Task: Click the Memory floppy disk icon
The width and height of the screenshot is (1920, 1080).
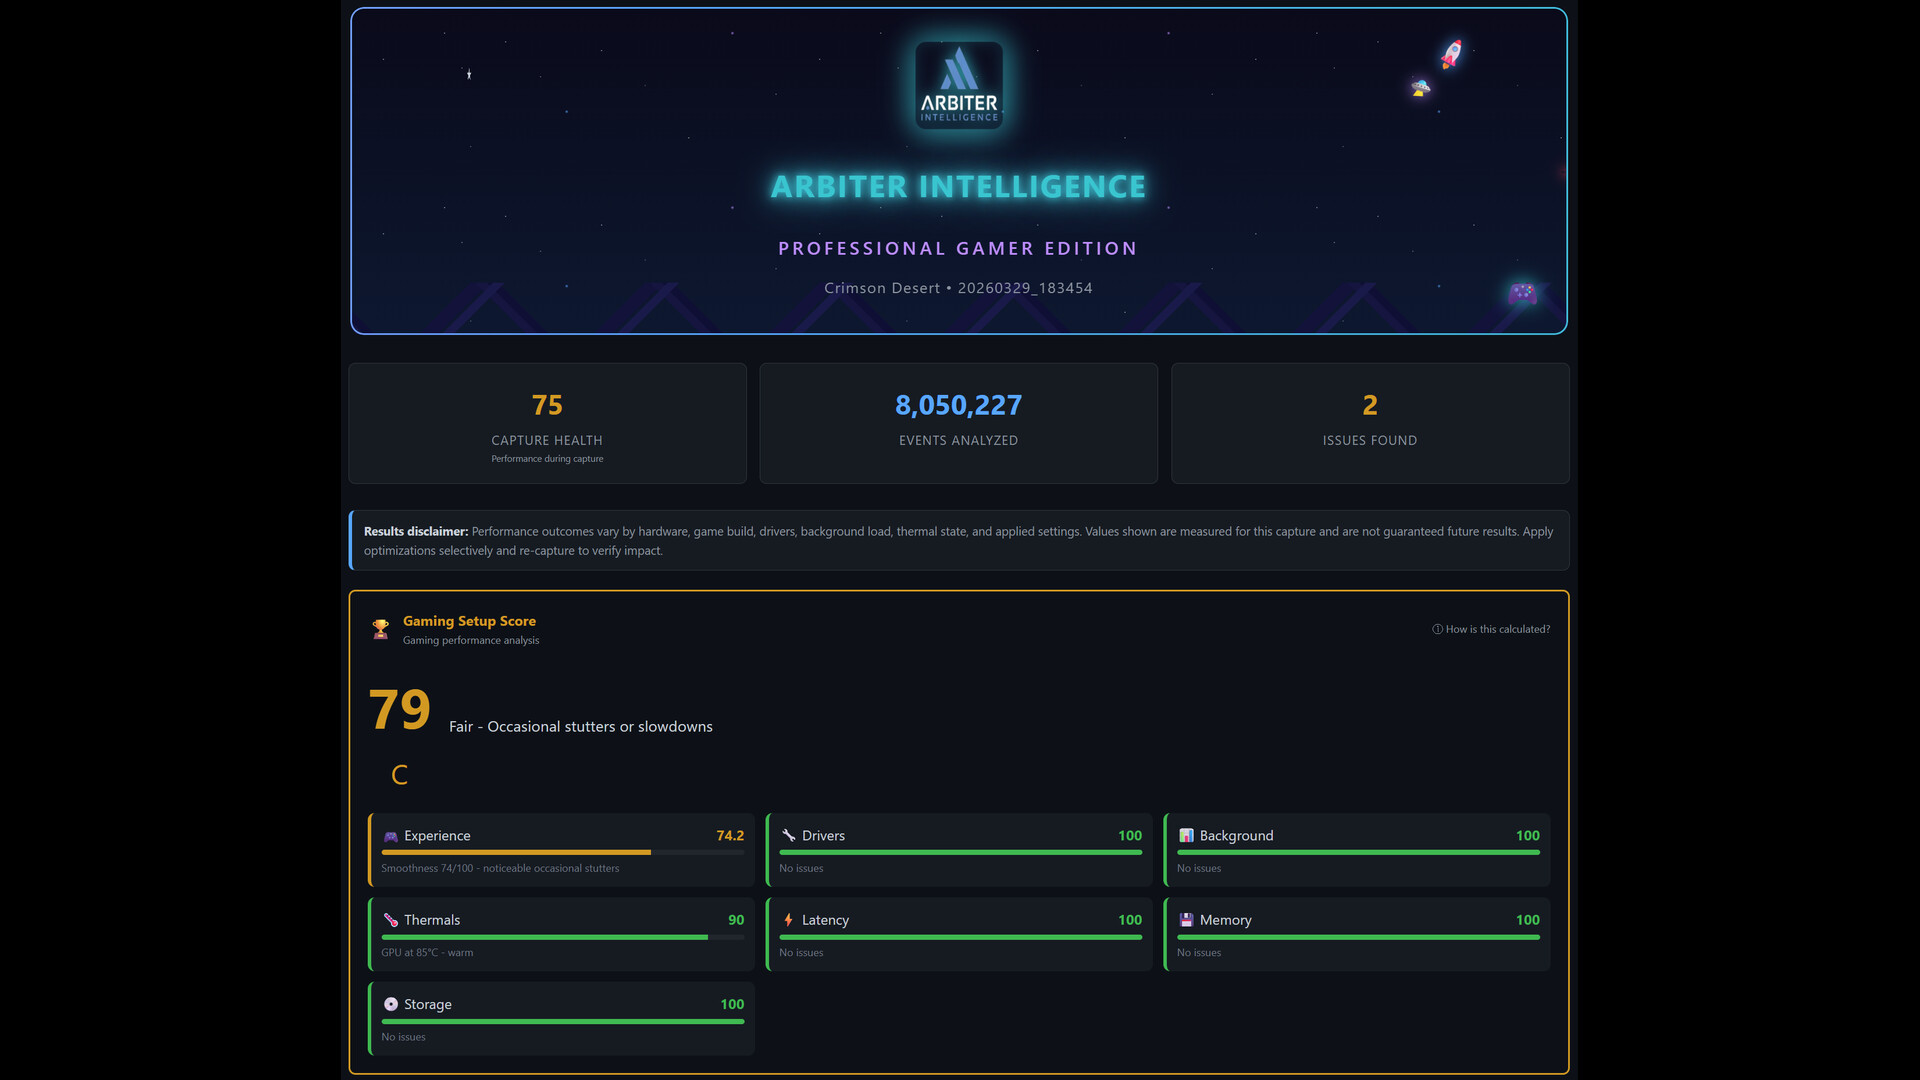Action: point(1186,920)
